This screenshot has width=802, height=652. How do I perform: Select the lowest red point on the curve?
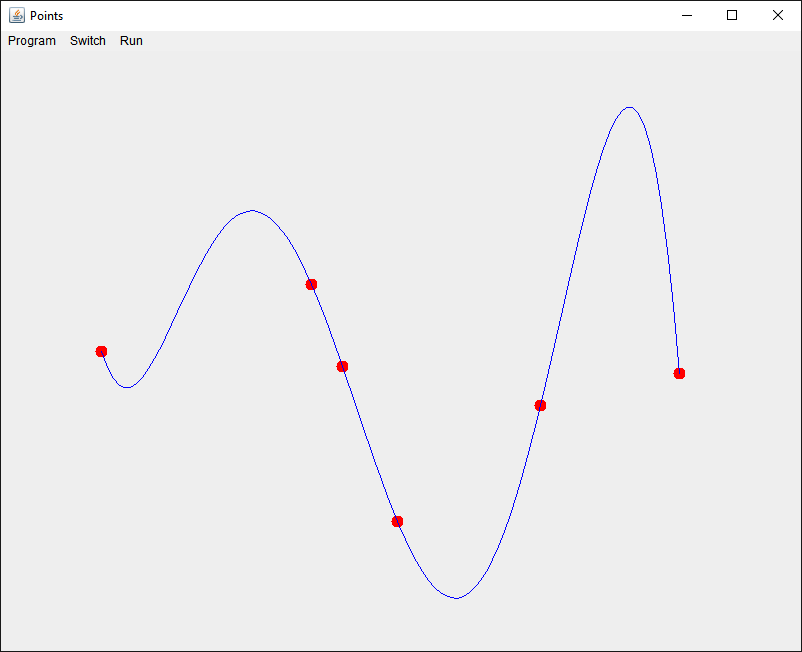(397, 522)
